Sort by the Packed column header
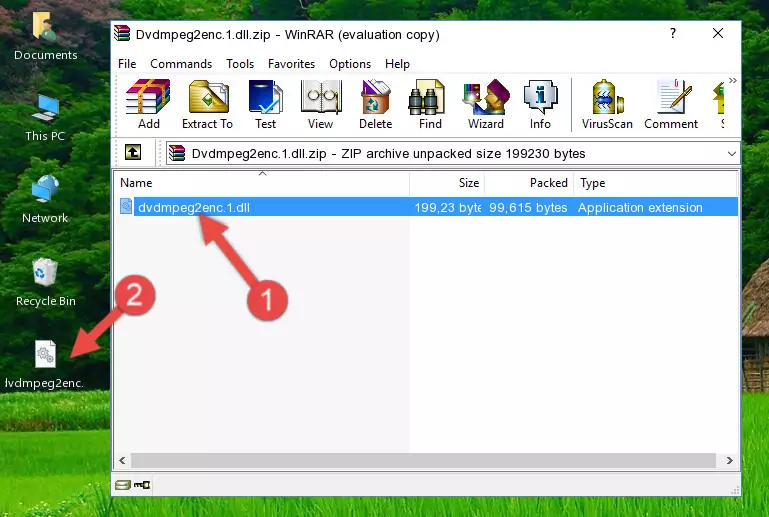This screenshot has width=769, height=517. click(529, 183)
